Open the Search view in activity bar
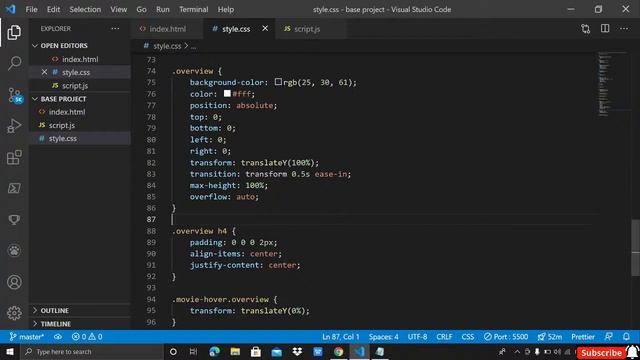640x360 pixels. point(14,63)
